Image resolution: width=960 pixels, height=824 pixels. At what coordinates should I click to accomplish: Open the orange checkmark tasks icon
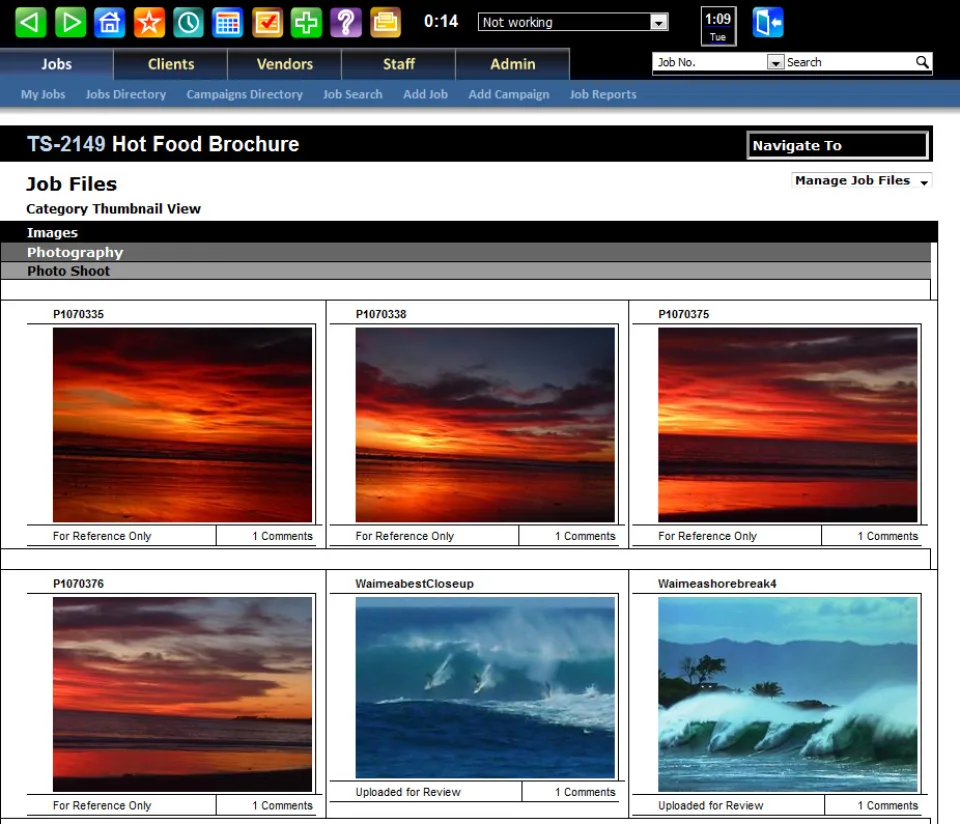point(267,23)
